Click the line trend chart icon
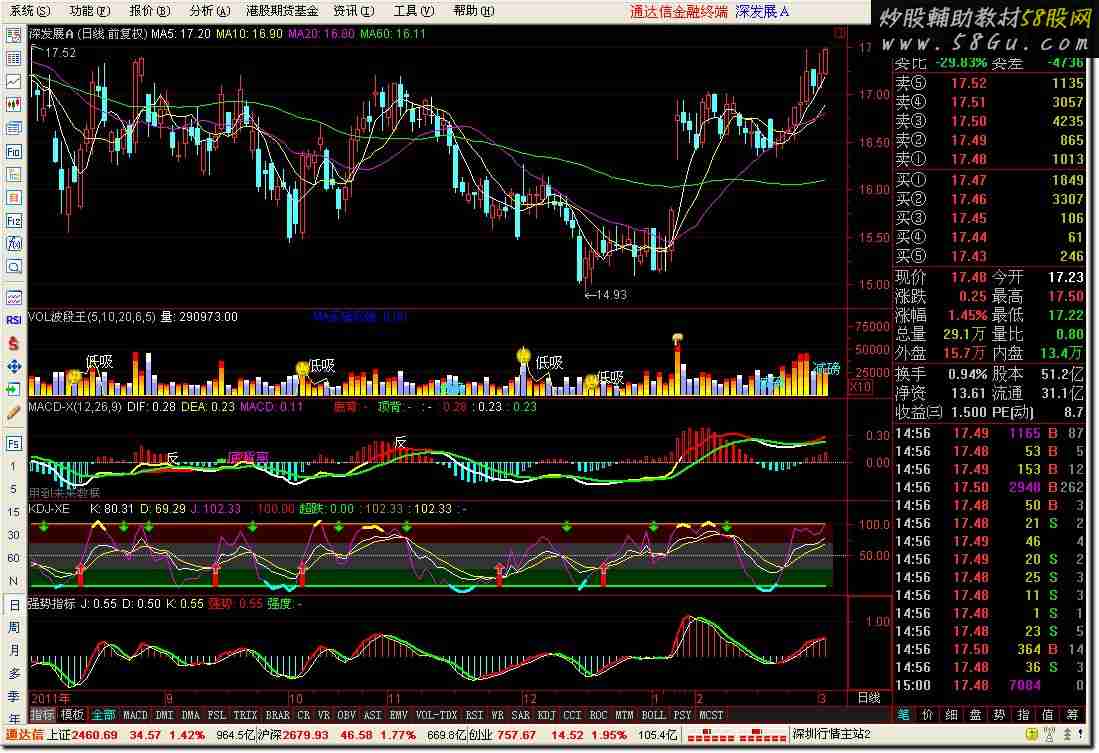The height and width of the screenshot is (753, 1099). click(x=13, y=82)
